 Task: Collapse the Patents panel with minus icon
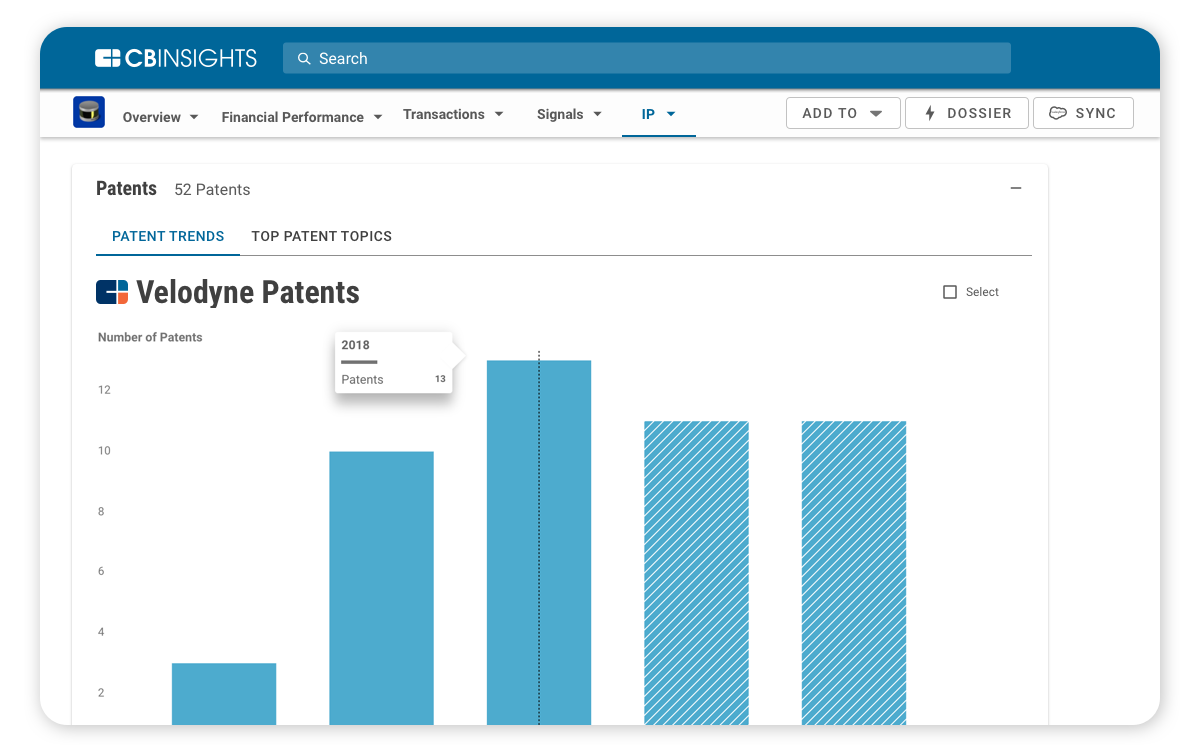1016,188
